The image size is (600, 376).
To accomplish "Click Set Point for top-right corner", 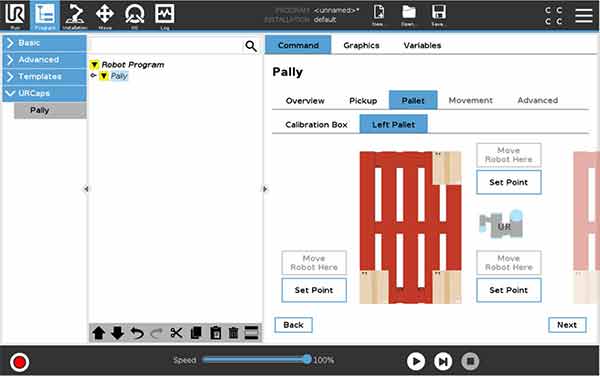I will (x=509, y=182).
